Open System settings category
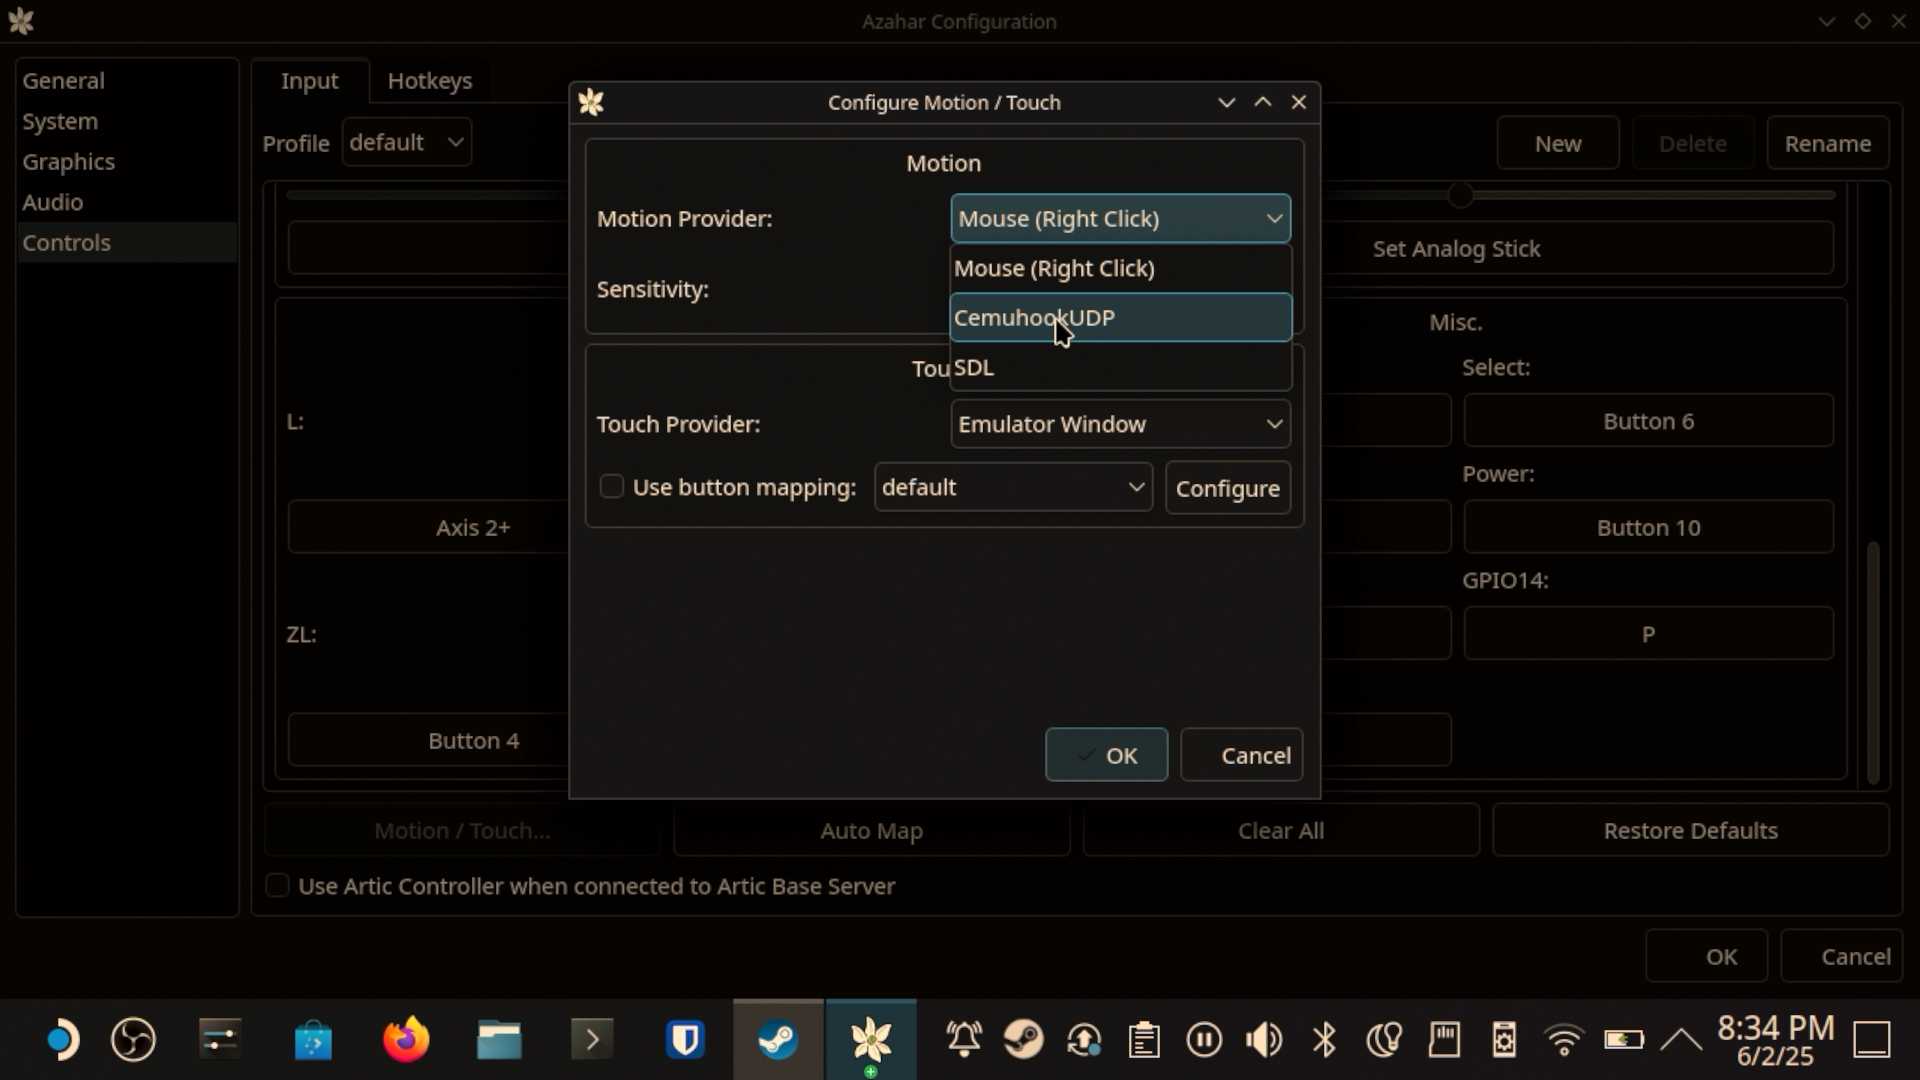Image resolution: width=1920 pixels, height=1080 pixels. click(126, 121)
